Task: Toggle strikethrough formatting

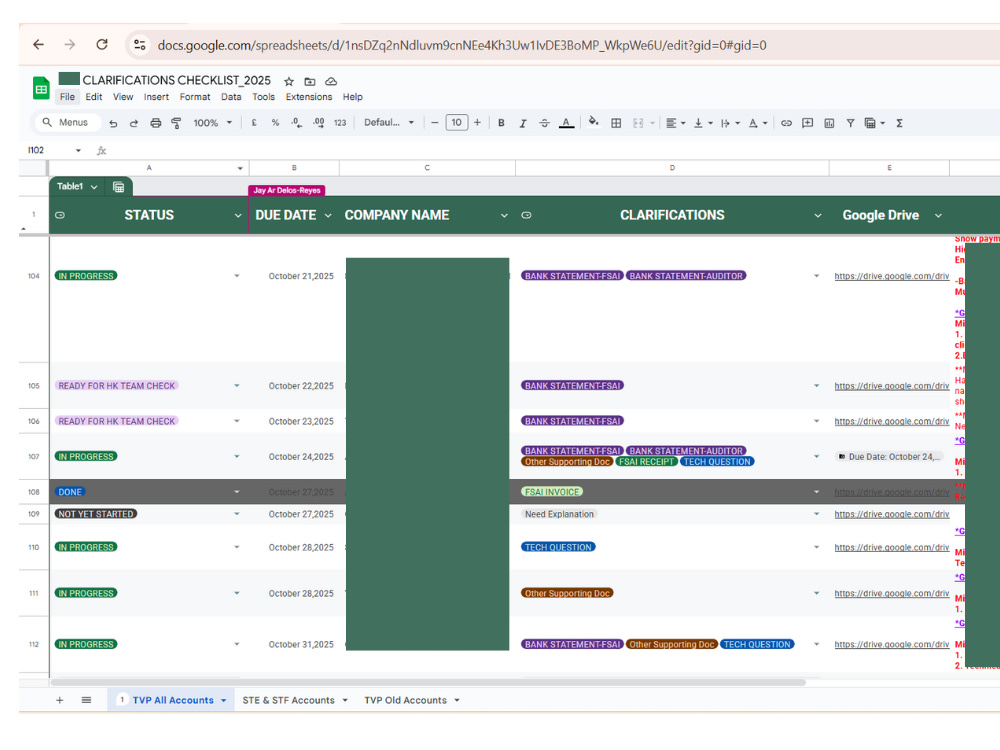Action: click(544, 123)
